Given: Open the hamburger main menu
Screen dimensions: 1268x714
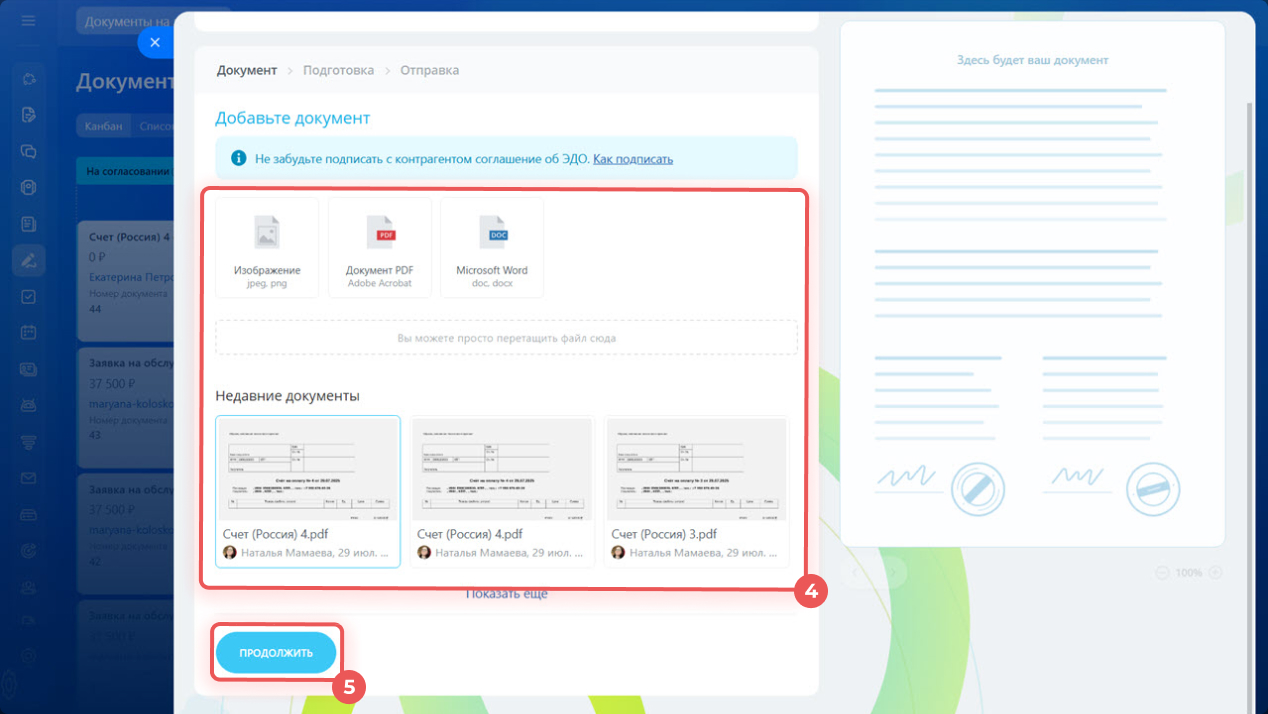Looking at the screenshot, I should point(28,20).
